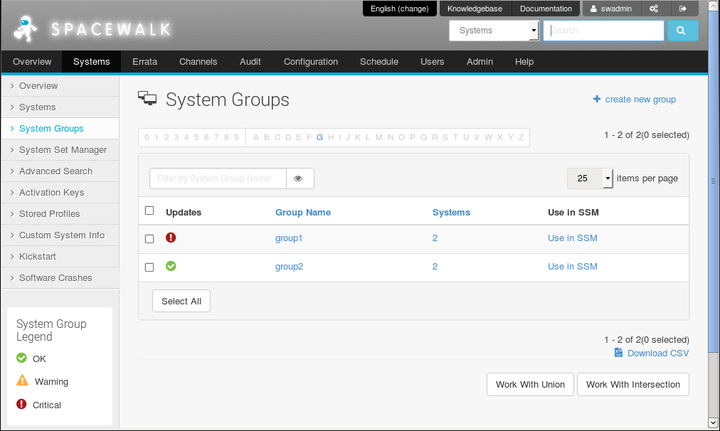Viewport: 720px width, 431px height.
Task: Click the vertical page scrollbar thumb
Action: tap(713, 181)
